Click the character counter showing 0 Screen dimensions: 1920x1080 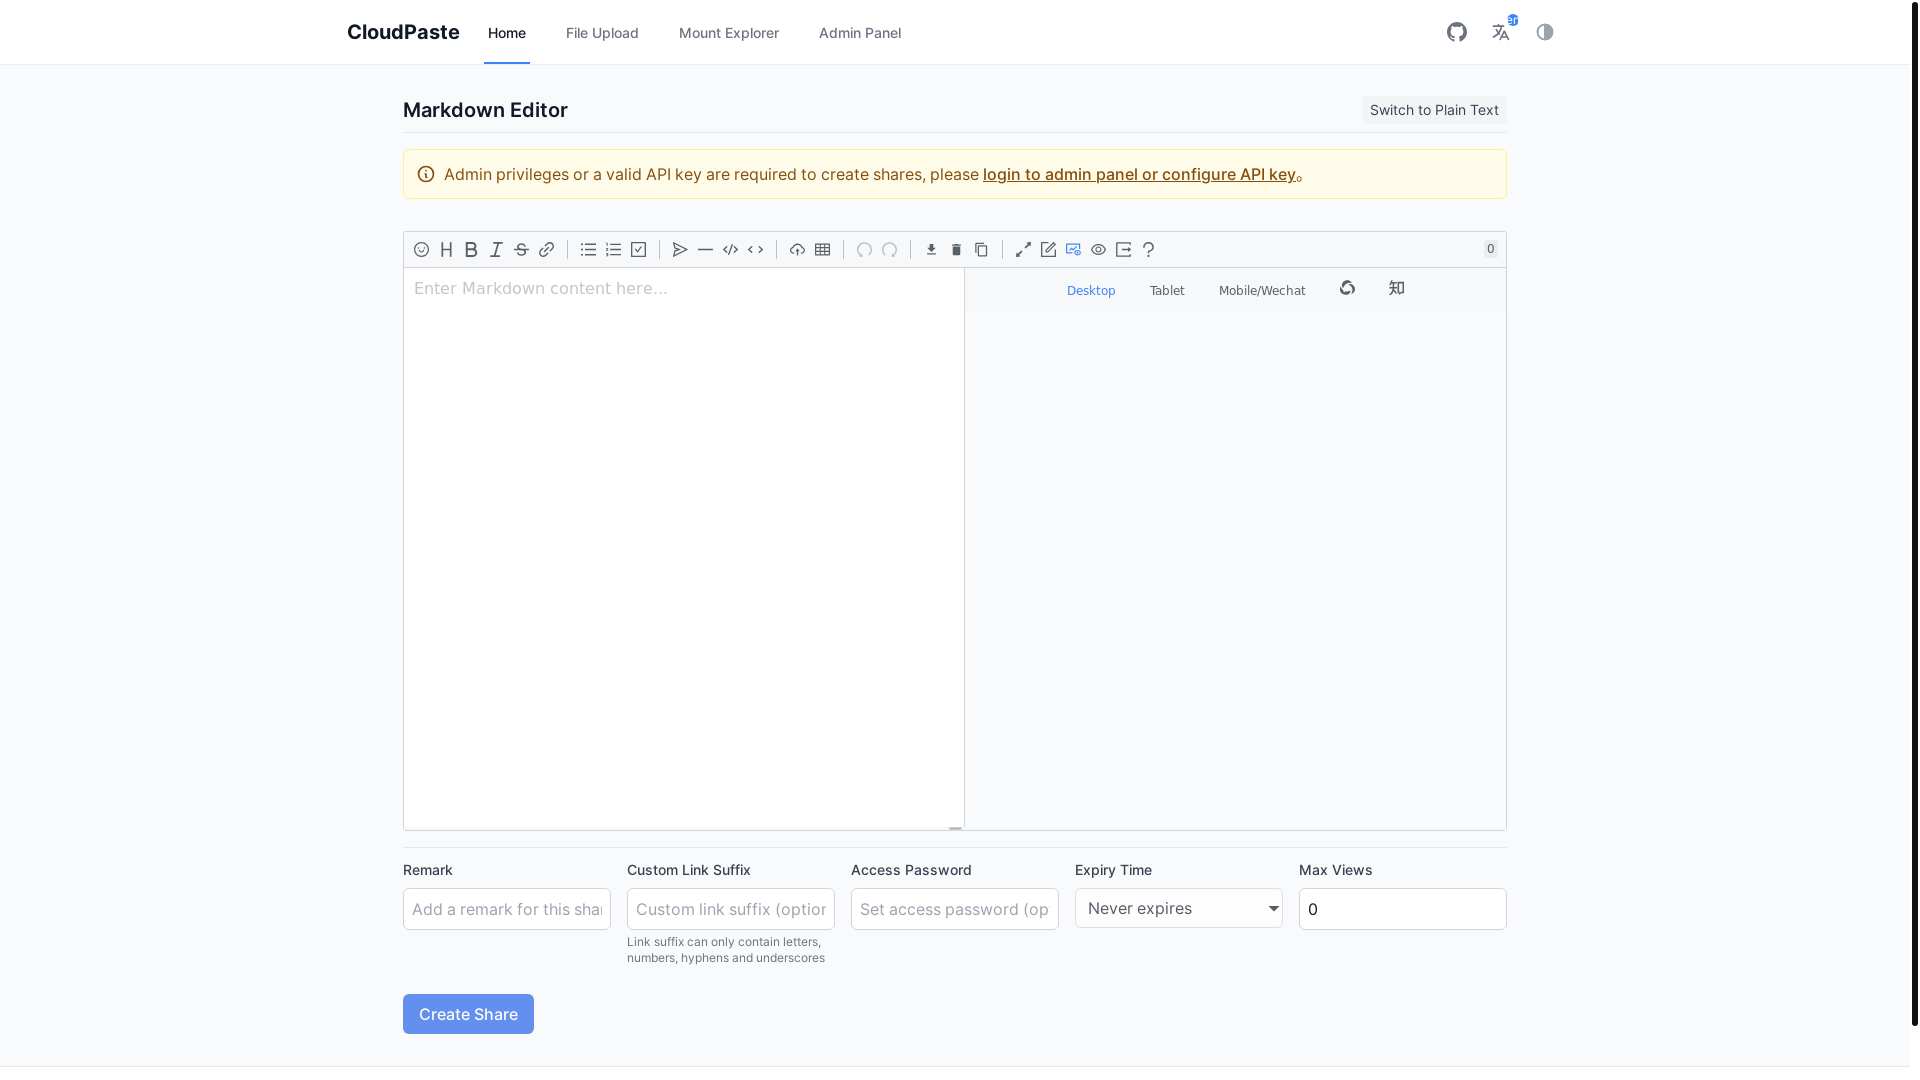click(x=1490, y=249)
